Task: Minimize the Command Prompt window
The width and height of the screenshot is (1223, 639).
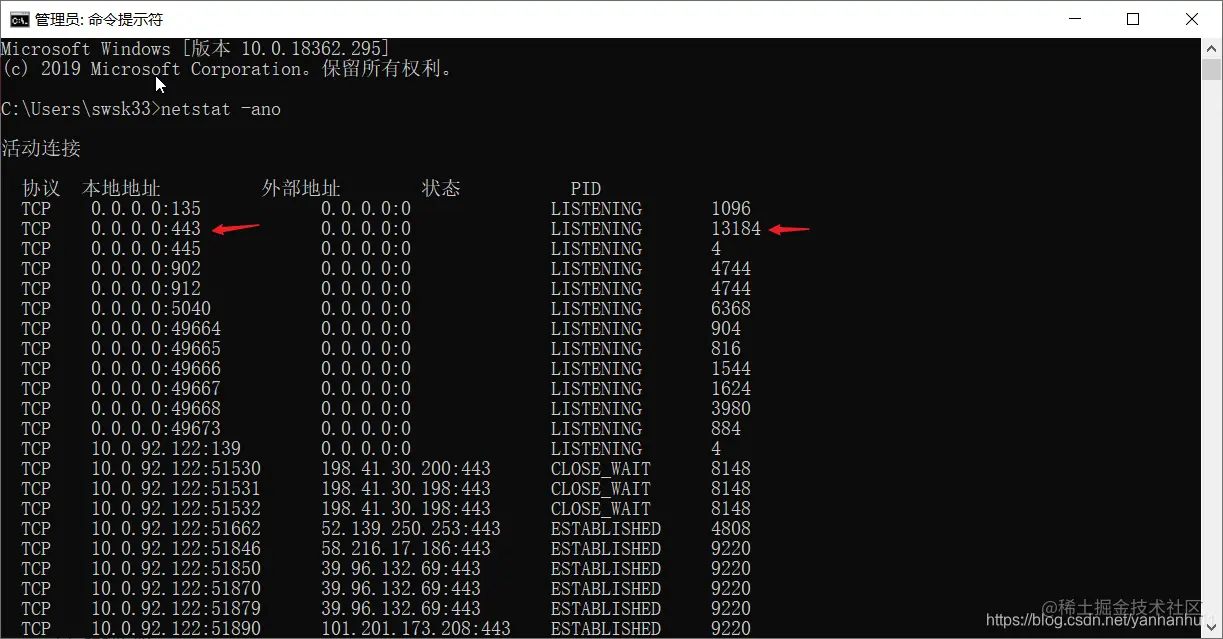Action: tap(1073, 19)
